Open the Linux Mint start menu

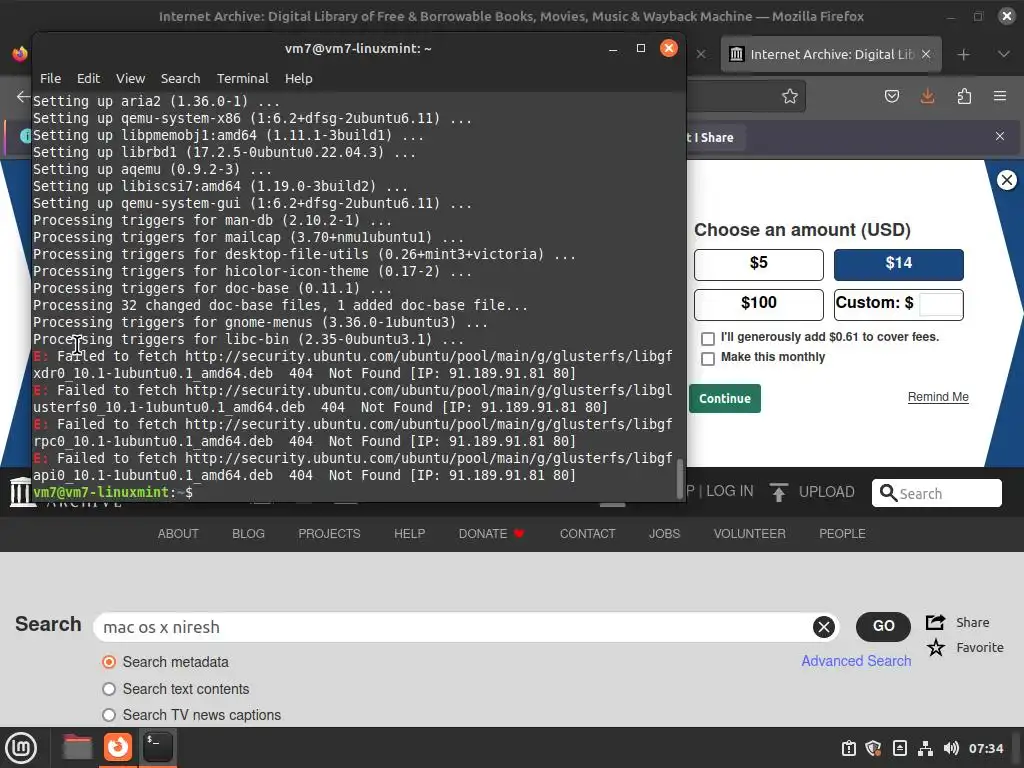point(21,748)
